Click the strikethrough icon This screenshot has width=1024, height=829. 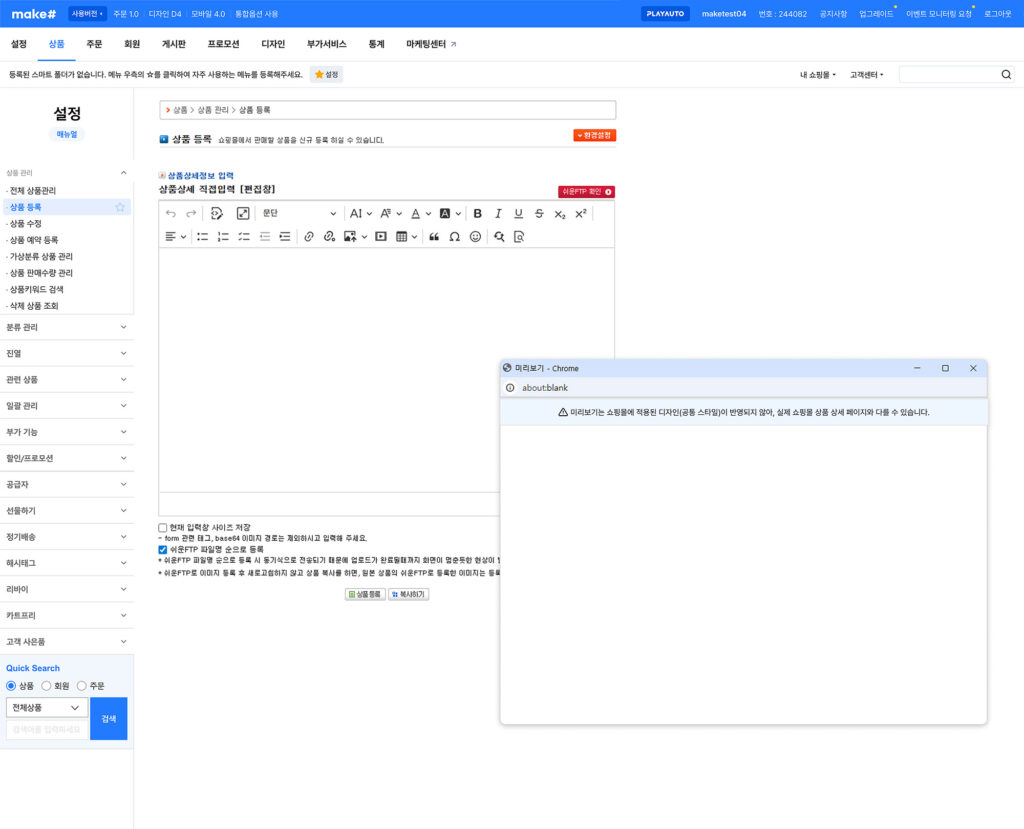539,213
